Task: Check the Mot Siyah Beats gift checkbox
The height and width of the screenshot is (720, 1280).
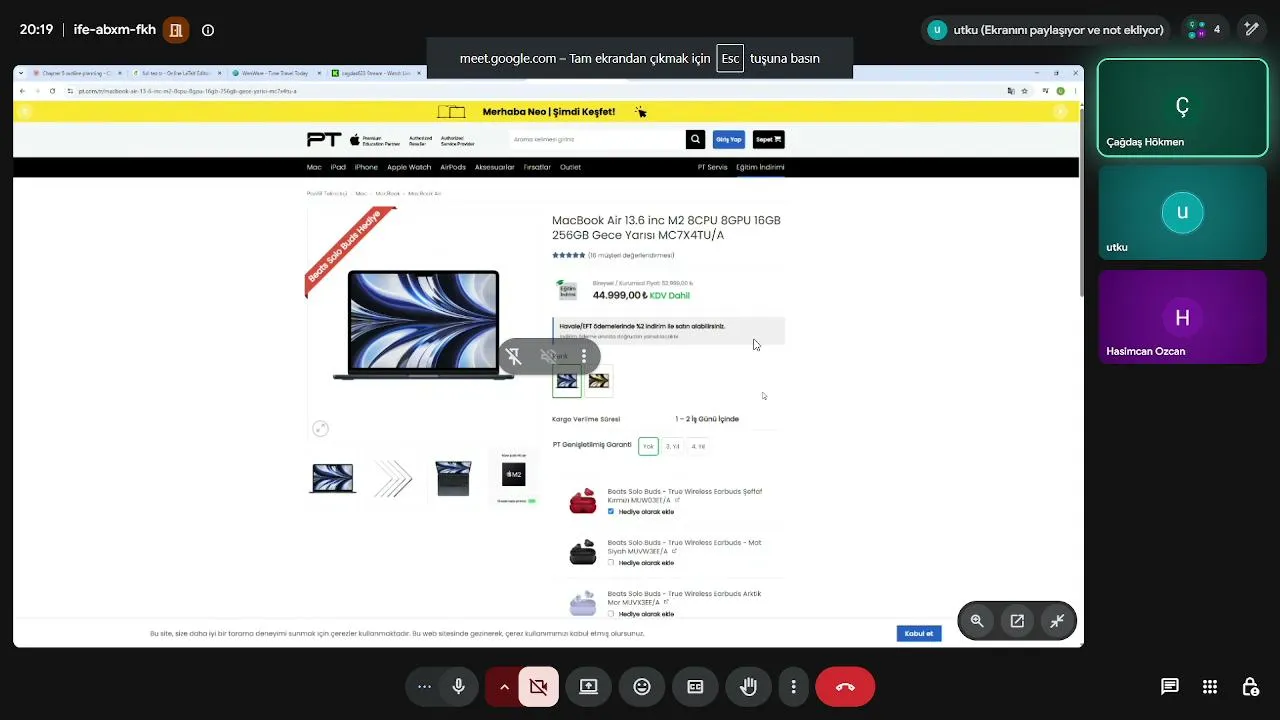Action: 611,563
